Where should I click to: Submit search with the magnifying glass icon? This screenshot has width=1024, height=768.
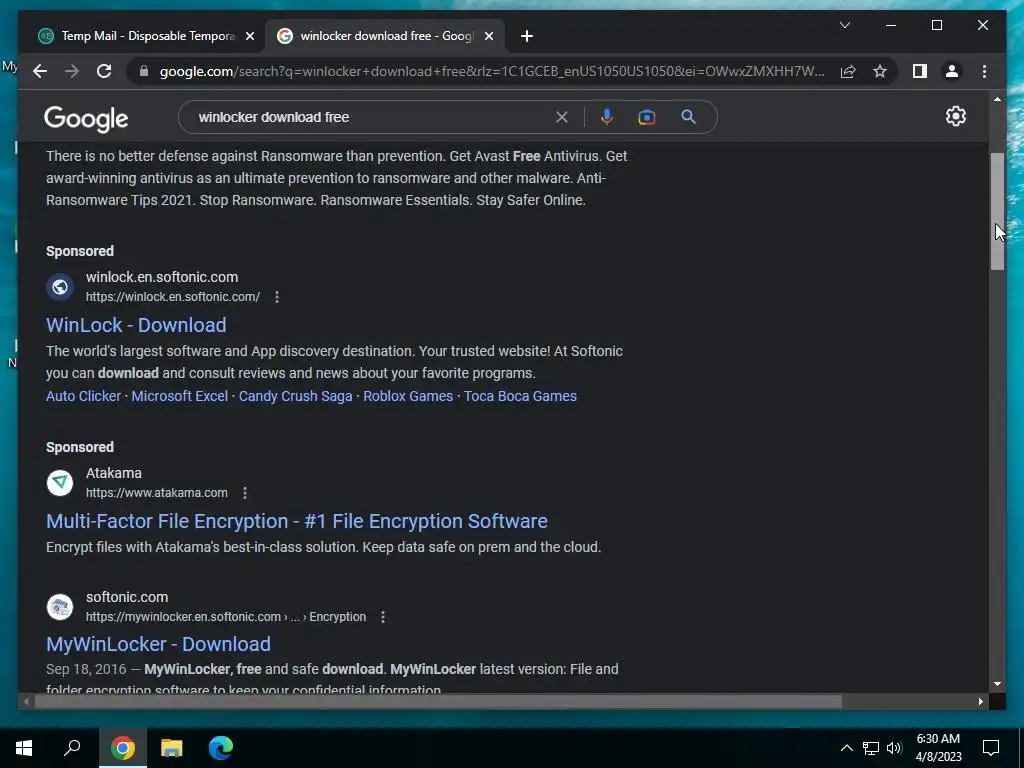[688, 117]
